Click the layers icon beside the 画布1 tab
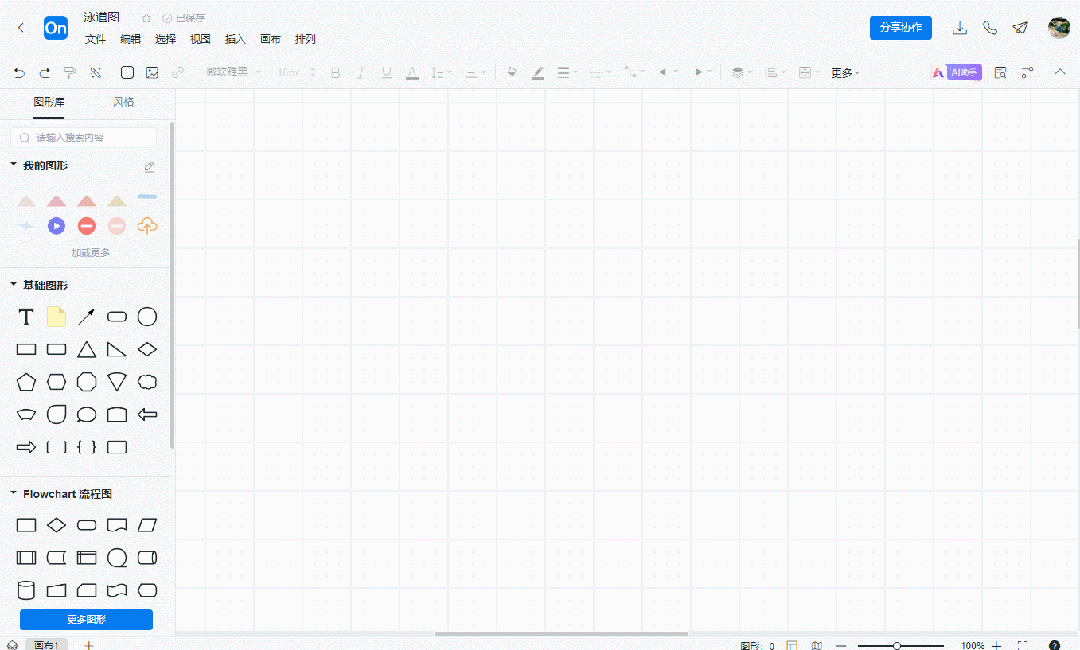 [12, 645]
